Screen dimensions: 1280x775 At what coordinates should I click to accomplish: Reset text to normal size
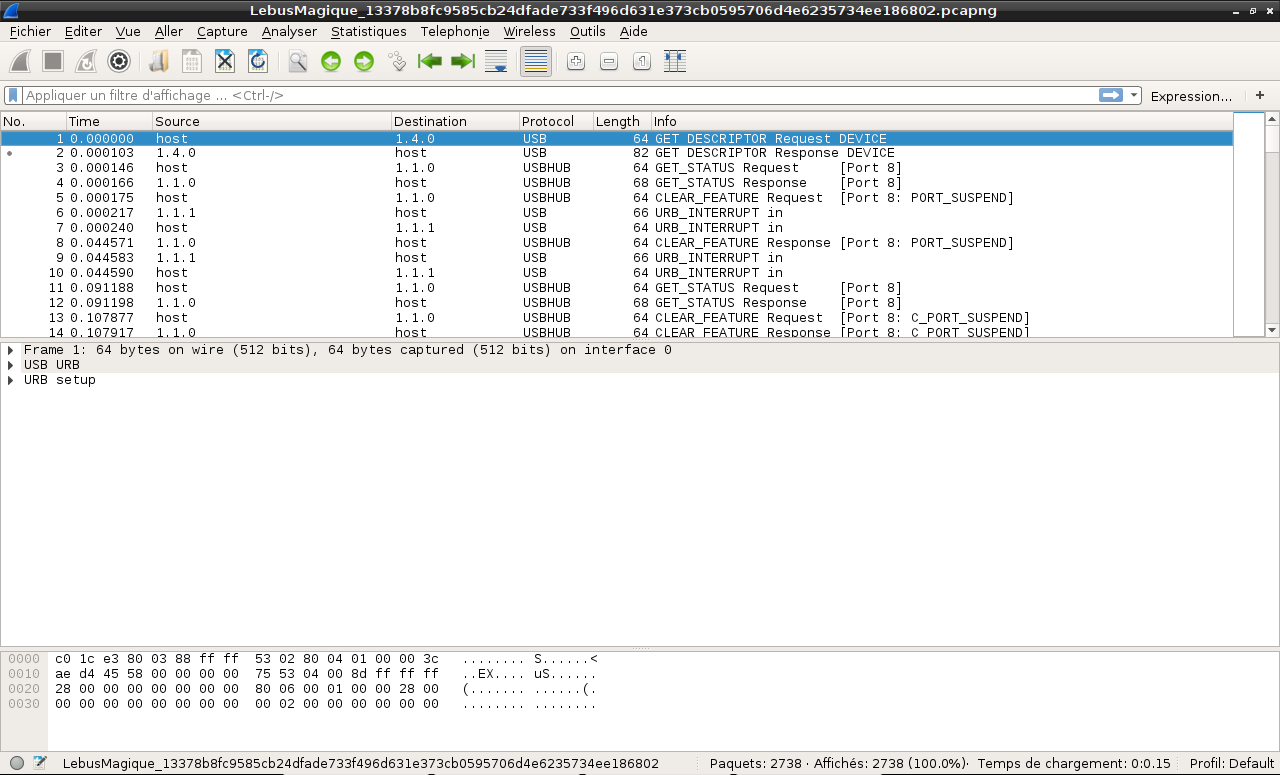pos(642,62)
